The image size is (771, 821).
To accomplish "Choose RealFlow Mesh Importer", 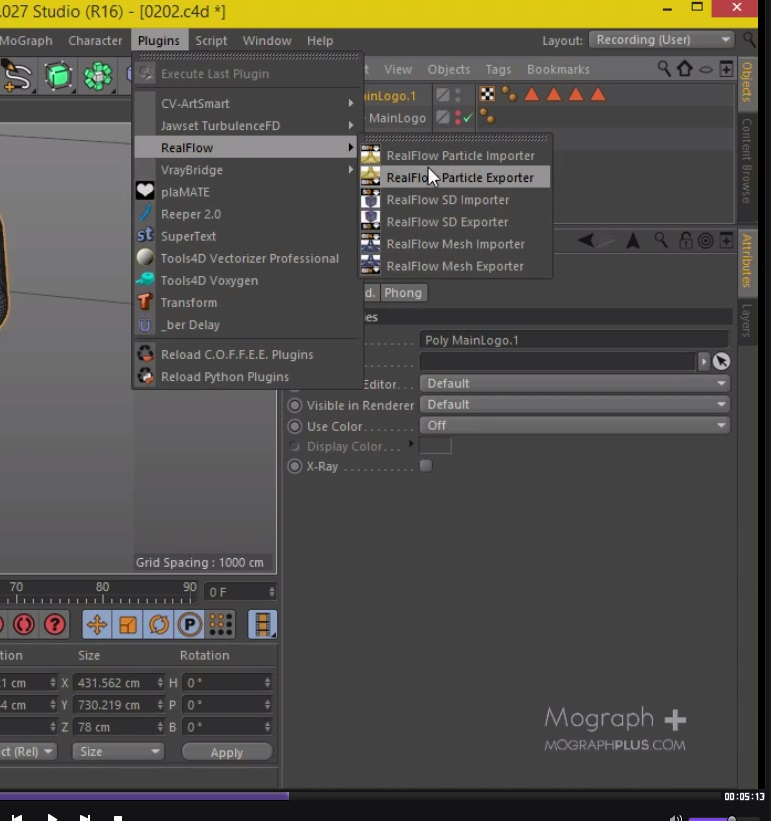I will [455, 244].
